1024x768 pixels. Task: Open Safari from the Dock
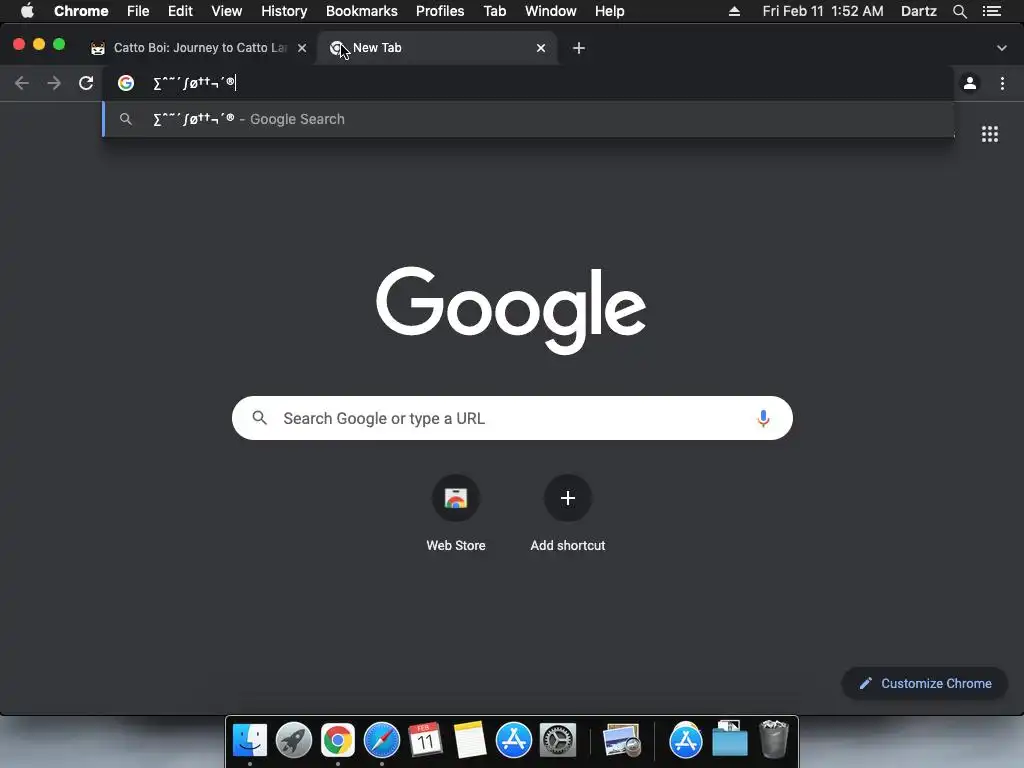pos(381,740)
